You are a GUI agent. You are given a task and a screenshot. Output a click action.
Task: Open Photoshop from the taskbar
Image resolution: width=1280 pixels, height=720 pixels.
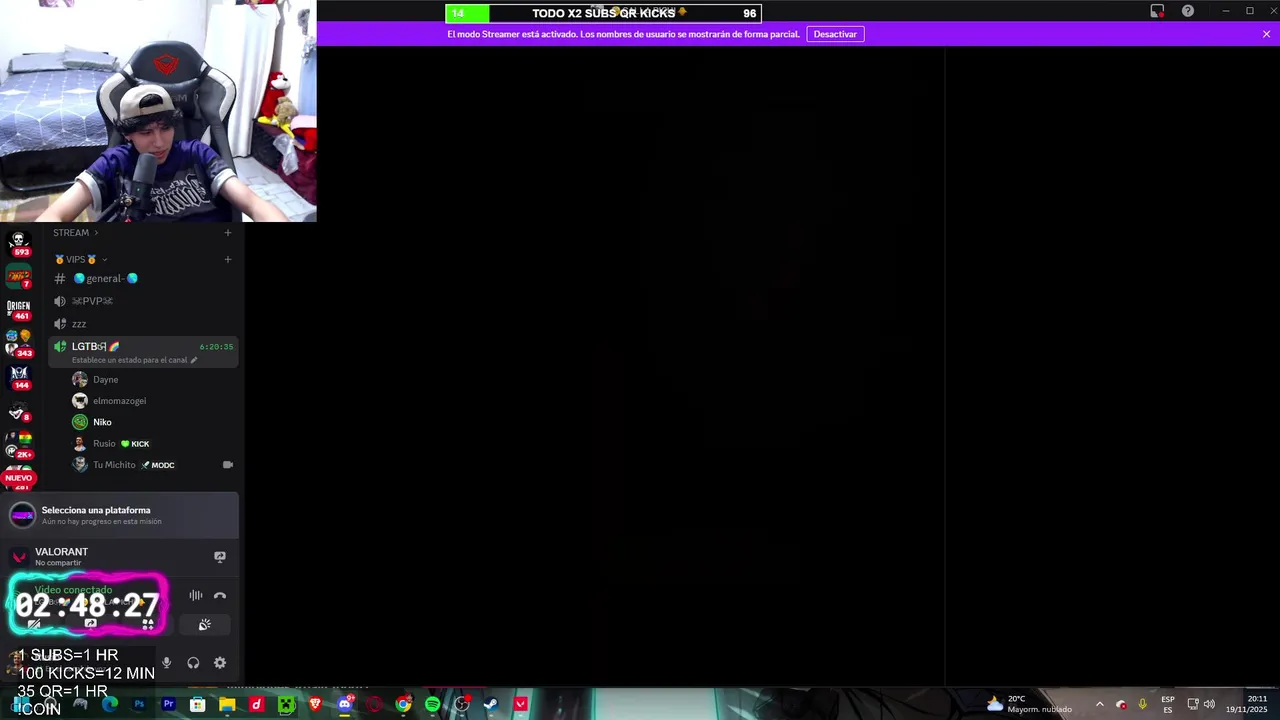click(139, 704)
